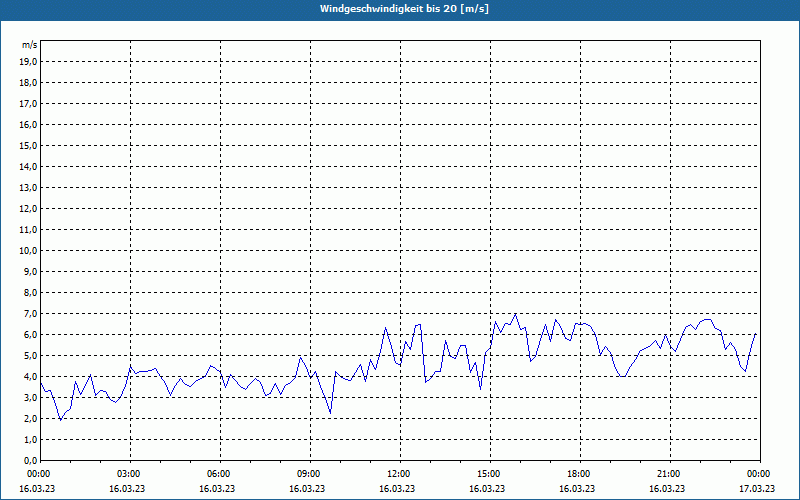Select the '15,0' y-axis label

[x=29, y=145]
